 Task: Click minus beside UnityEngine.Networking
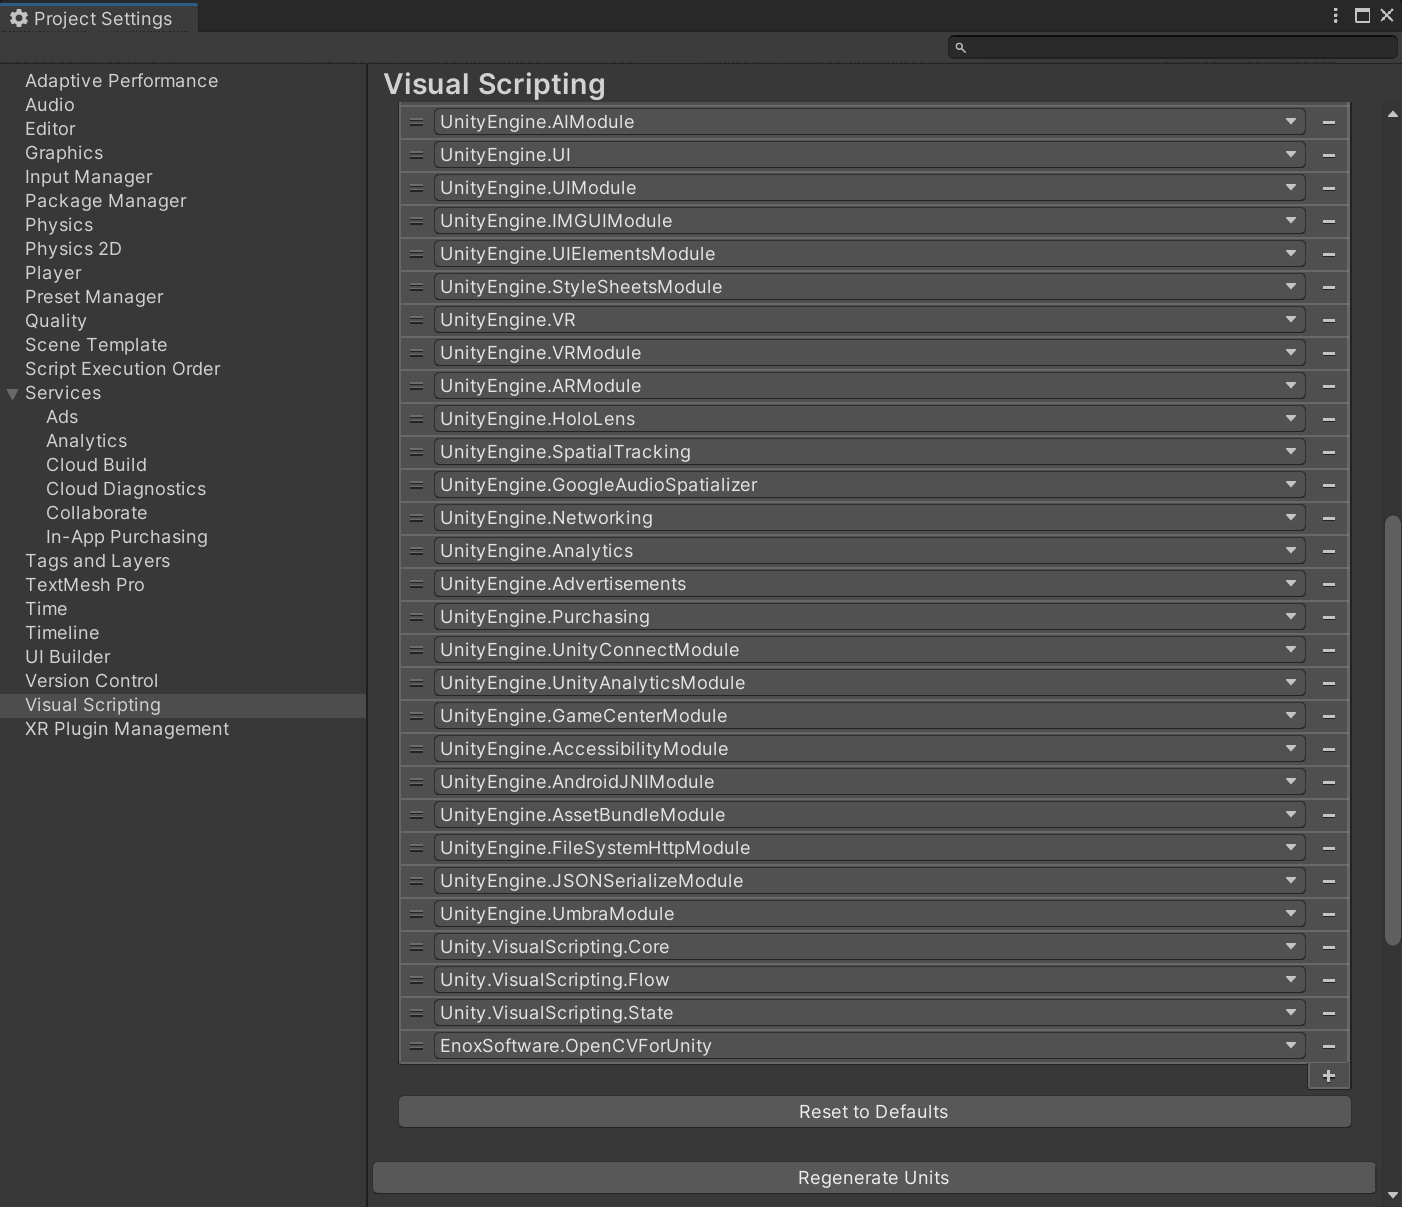coord(1329,518)
